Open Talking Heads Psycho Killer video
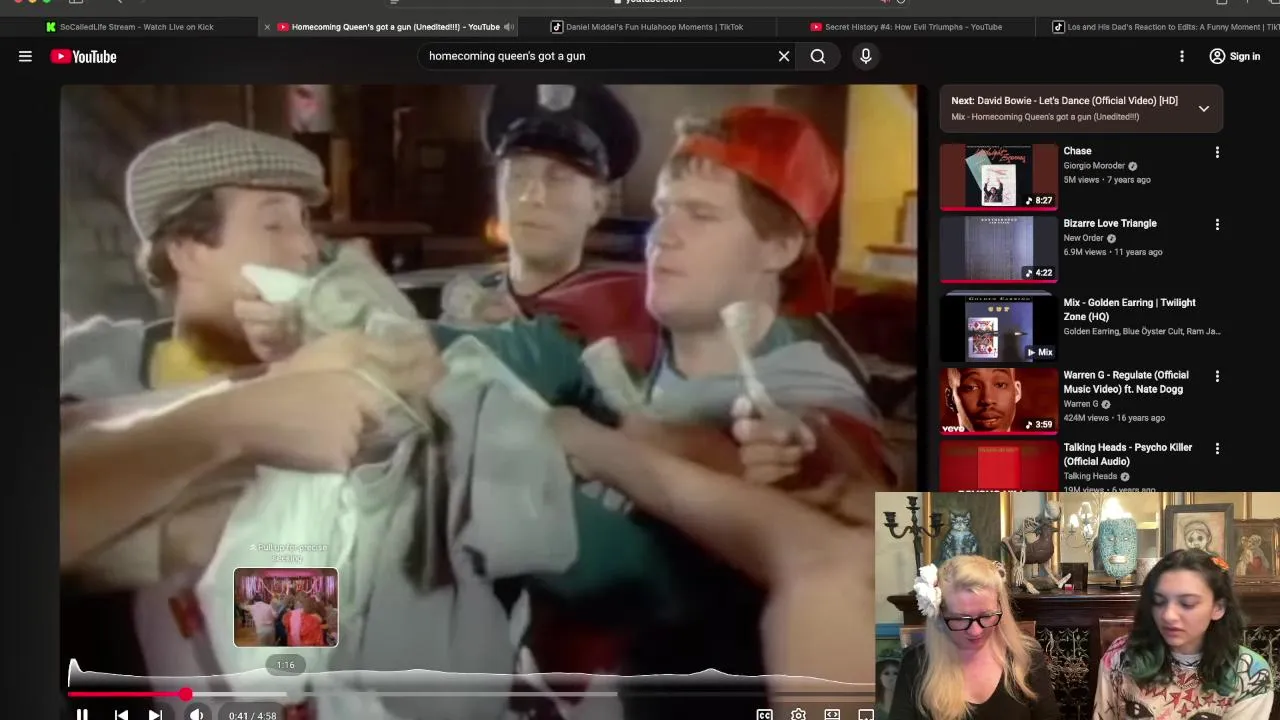This screenshot has width=1280, height=720. pos(1127,454)
